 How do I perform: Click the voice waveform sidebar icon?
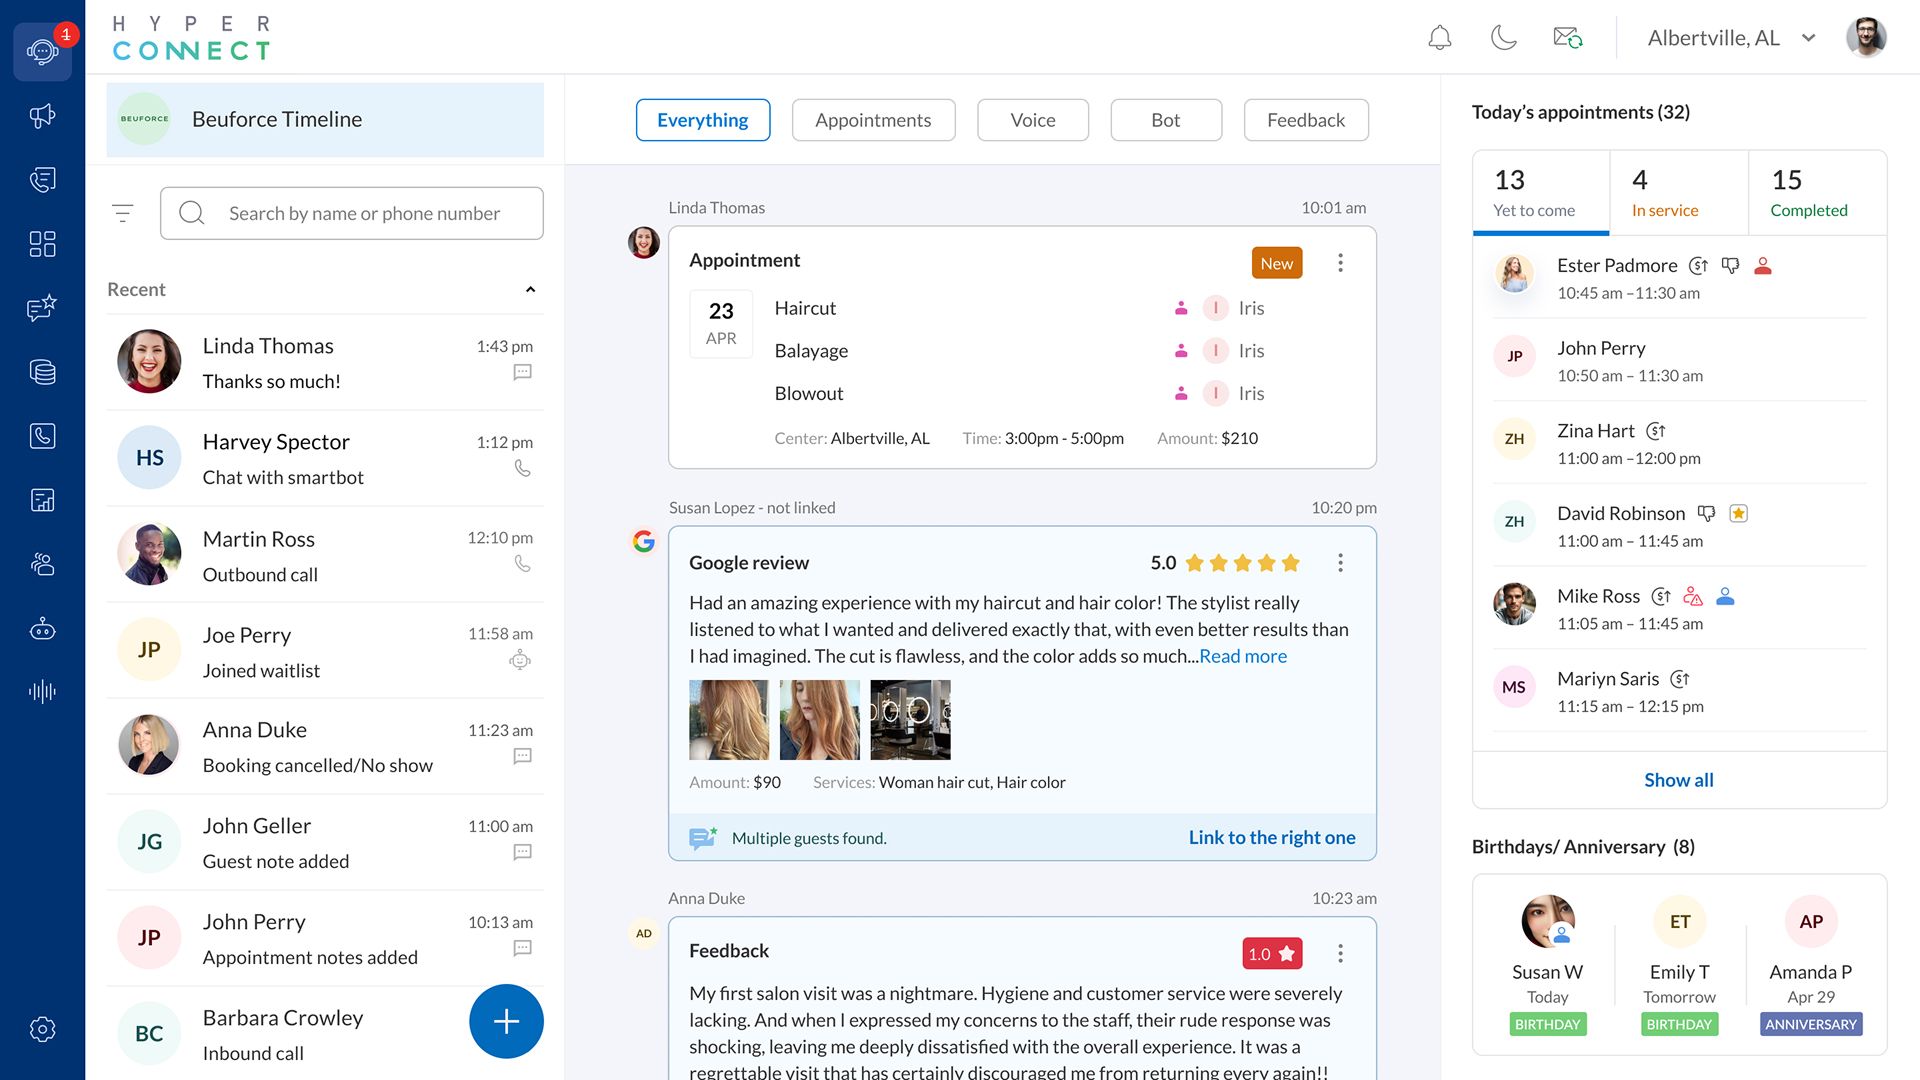pos(42,691)
